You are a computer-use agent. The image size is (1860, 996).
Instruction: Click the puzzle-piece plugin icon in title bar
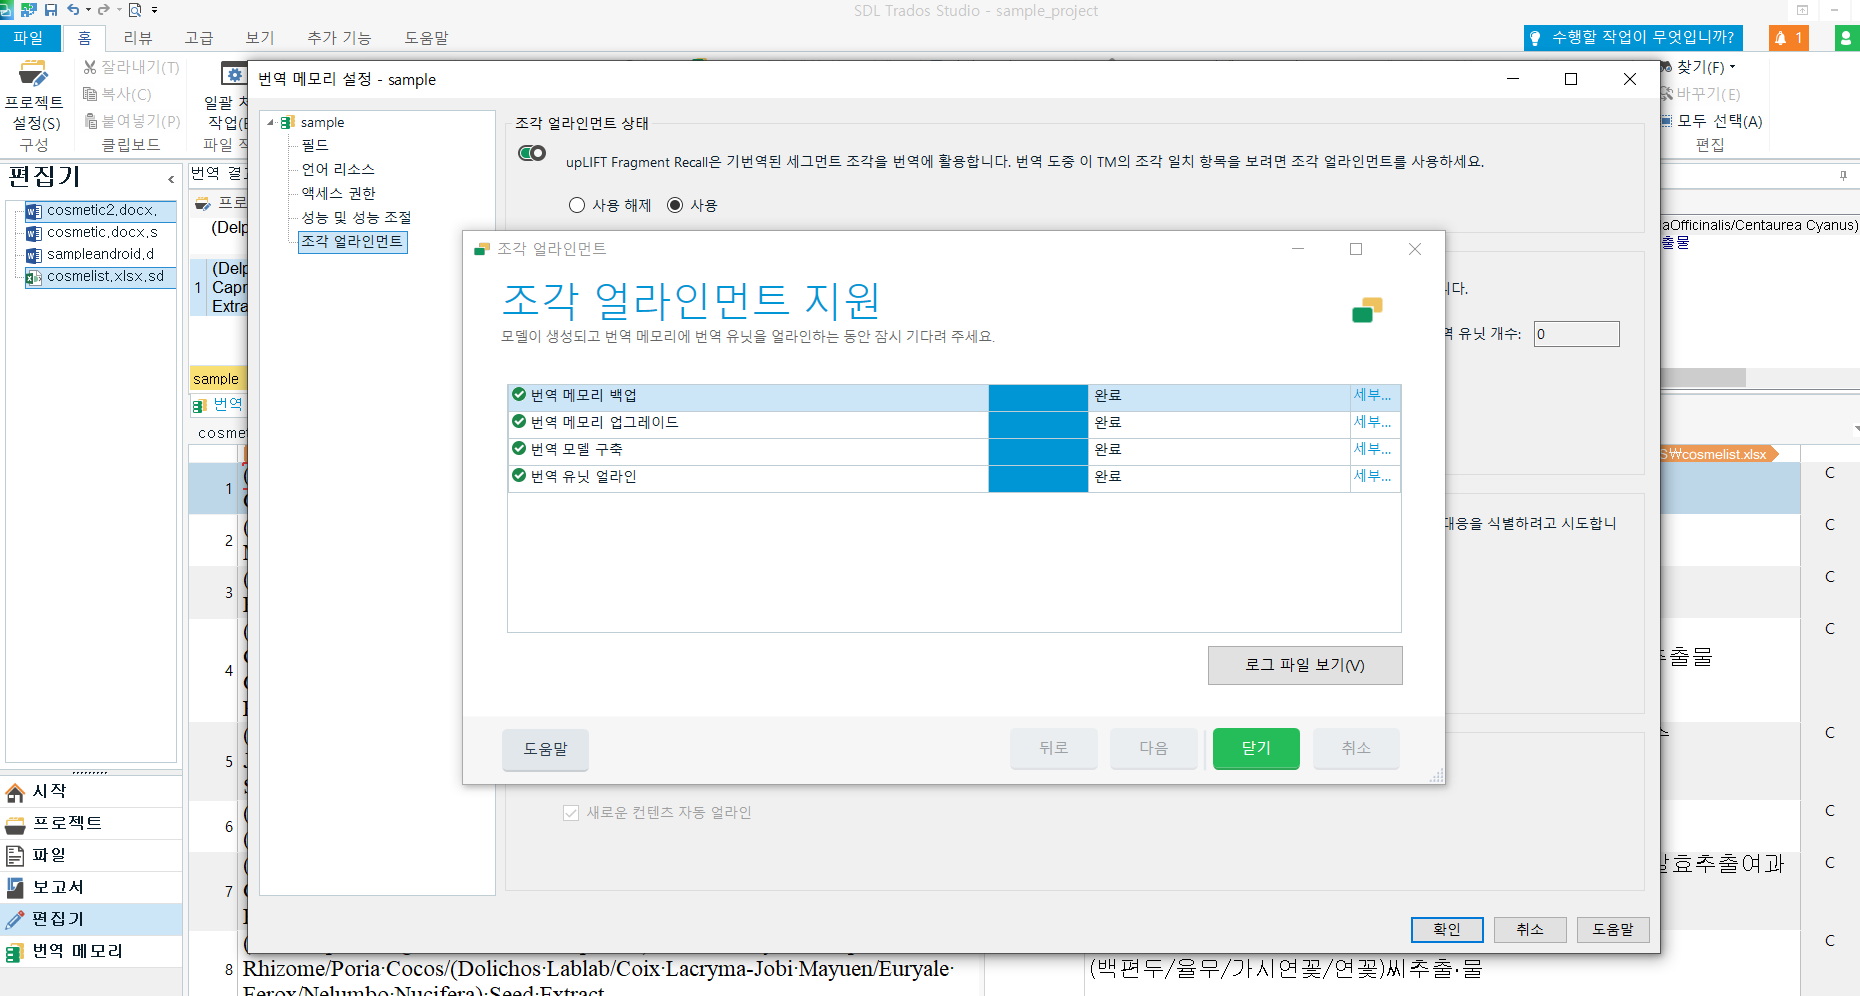(x=28, y=10)
